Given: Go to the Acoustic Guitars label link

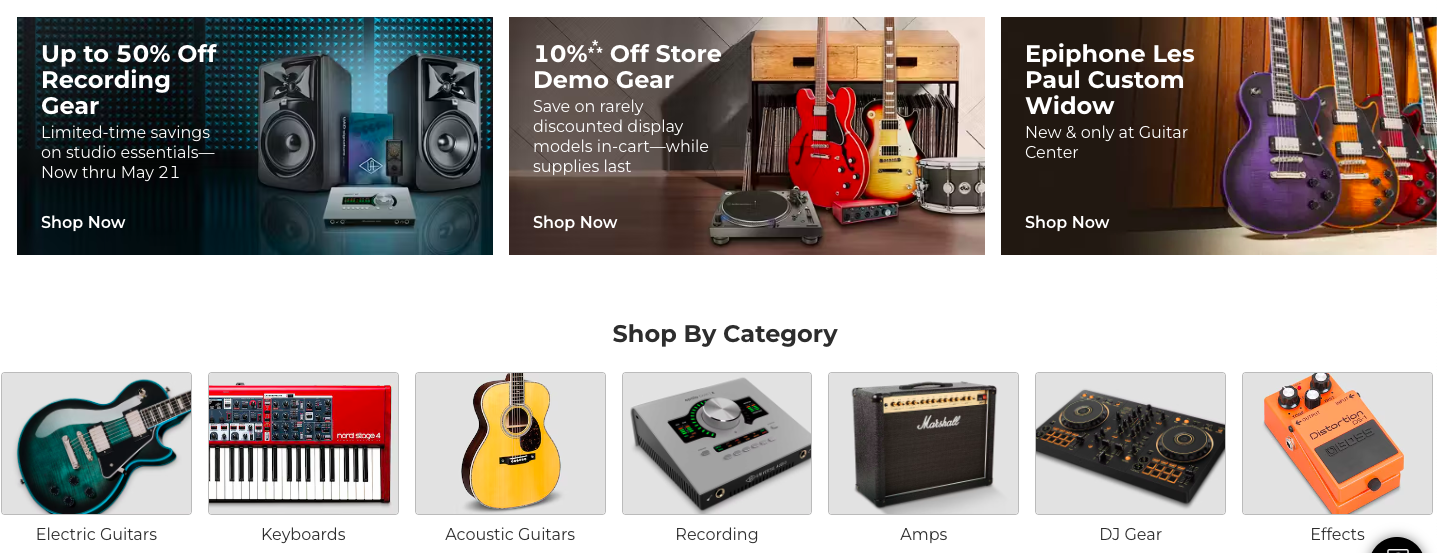Looking at the screenshot, I should tap(510, 534).
